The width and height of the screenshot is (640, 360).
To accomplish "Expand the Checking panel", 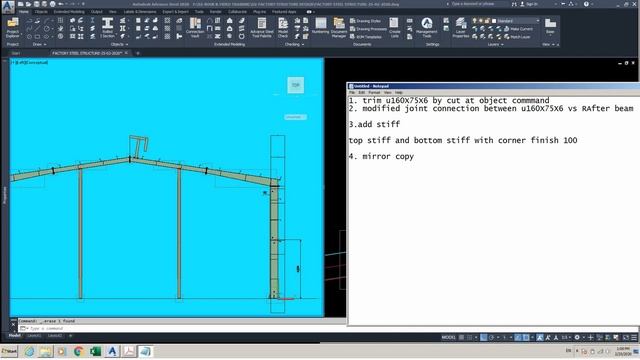I will pos(294,44).
